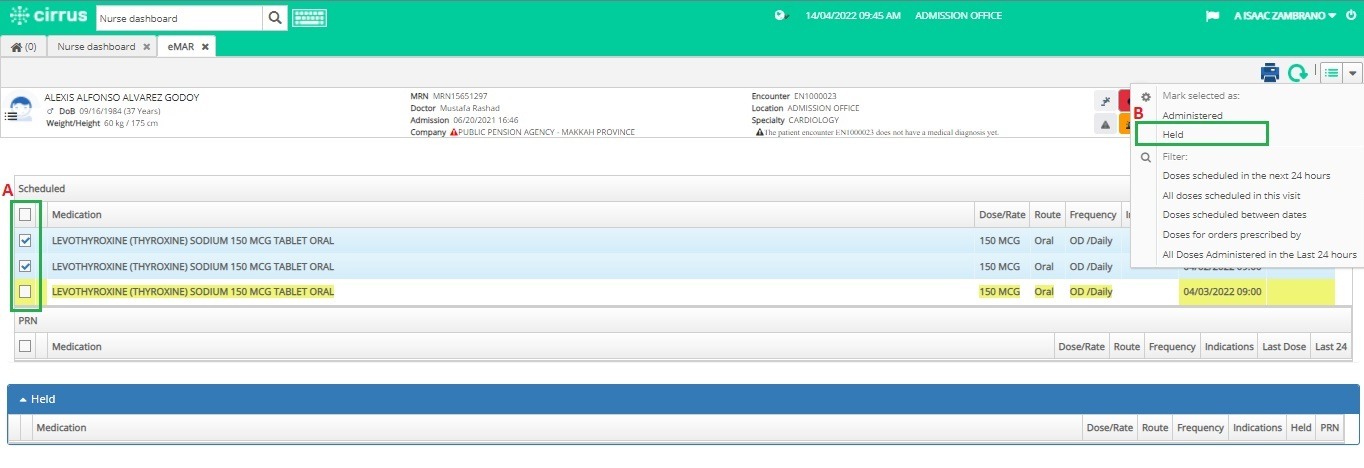Filter doses scheduled in next 24 hours
Screen dimensions: 1364x468
[x=1246, y=175]
